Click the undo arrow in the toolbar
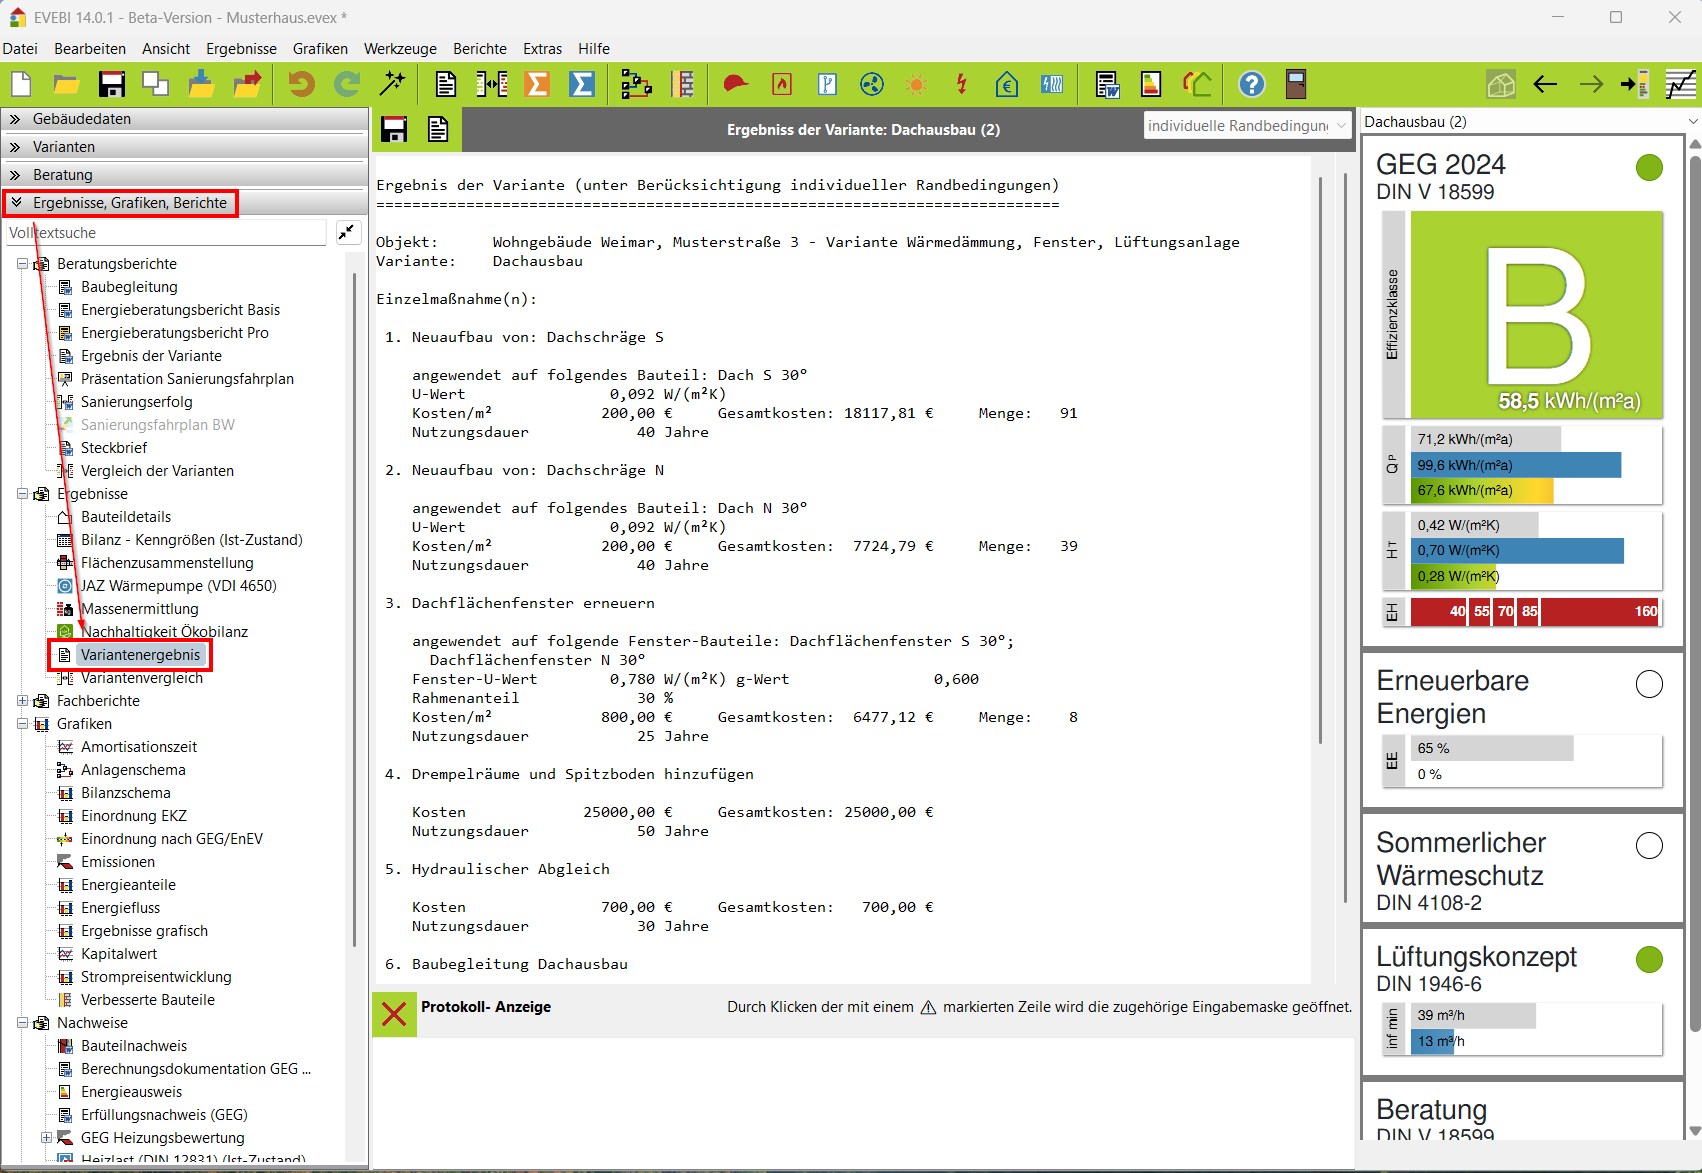1702x1173 pixels. click(301, 85)
